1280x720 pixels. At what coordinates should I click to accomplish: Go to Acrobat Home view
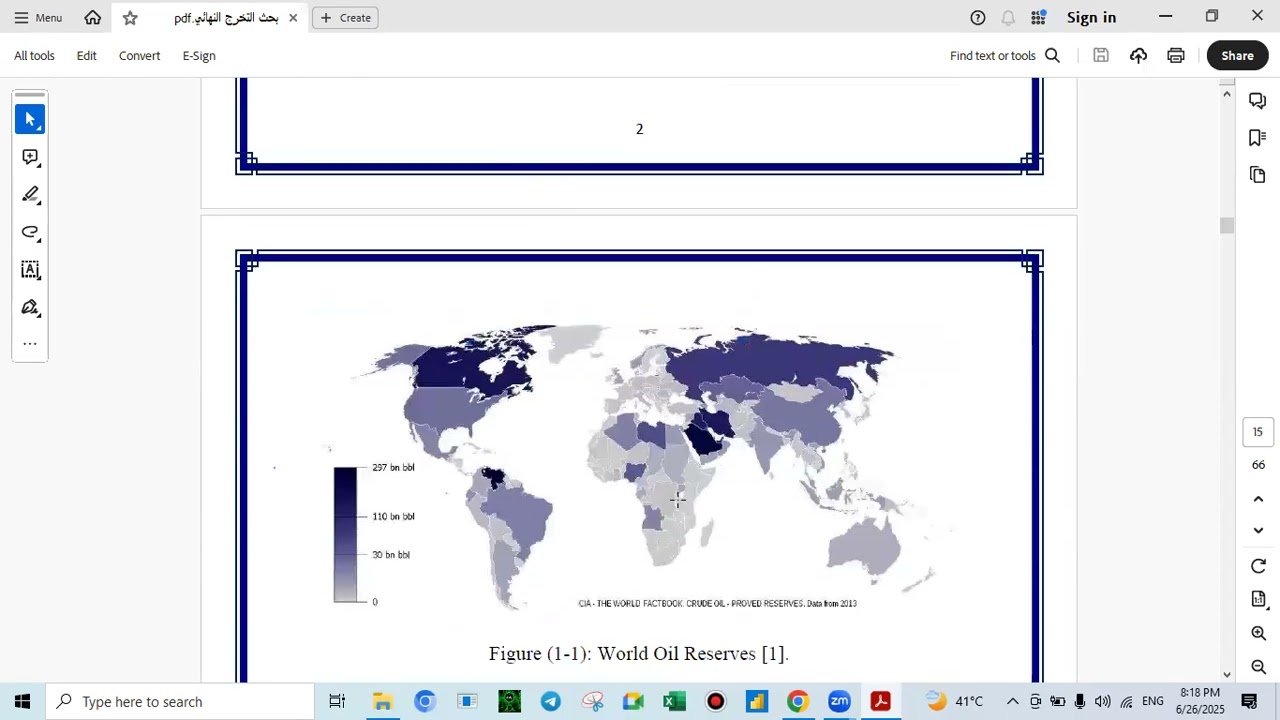coord(93,17)
